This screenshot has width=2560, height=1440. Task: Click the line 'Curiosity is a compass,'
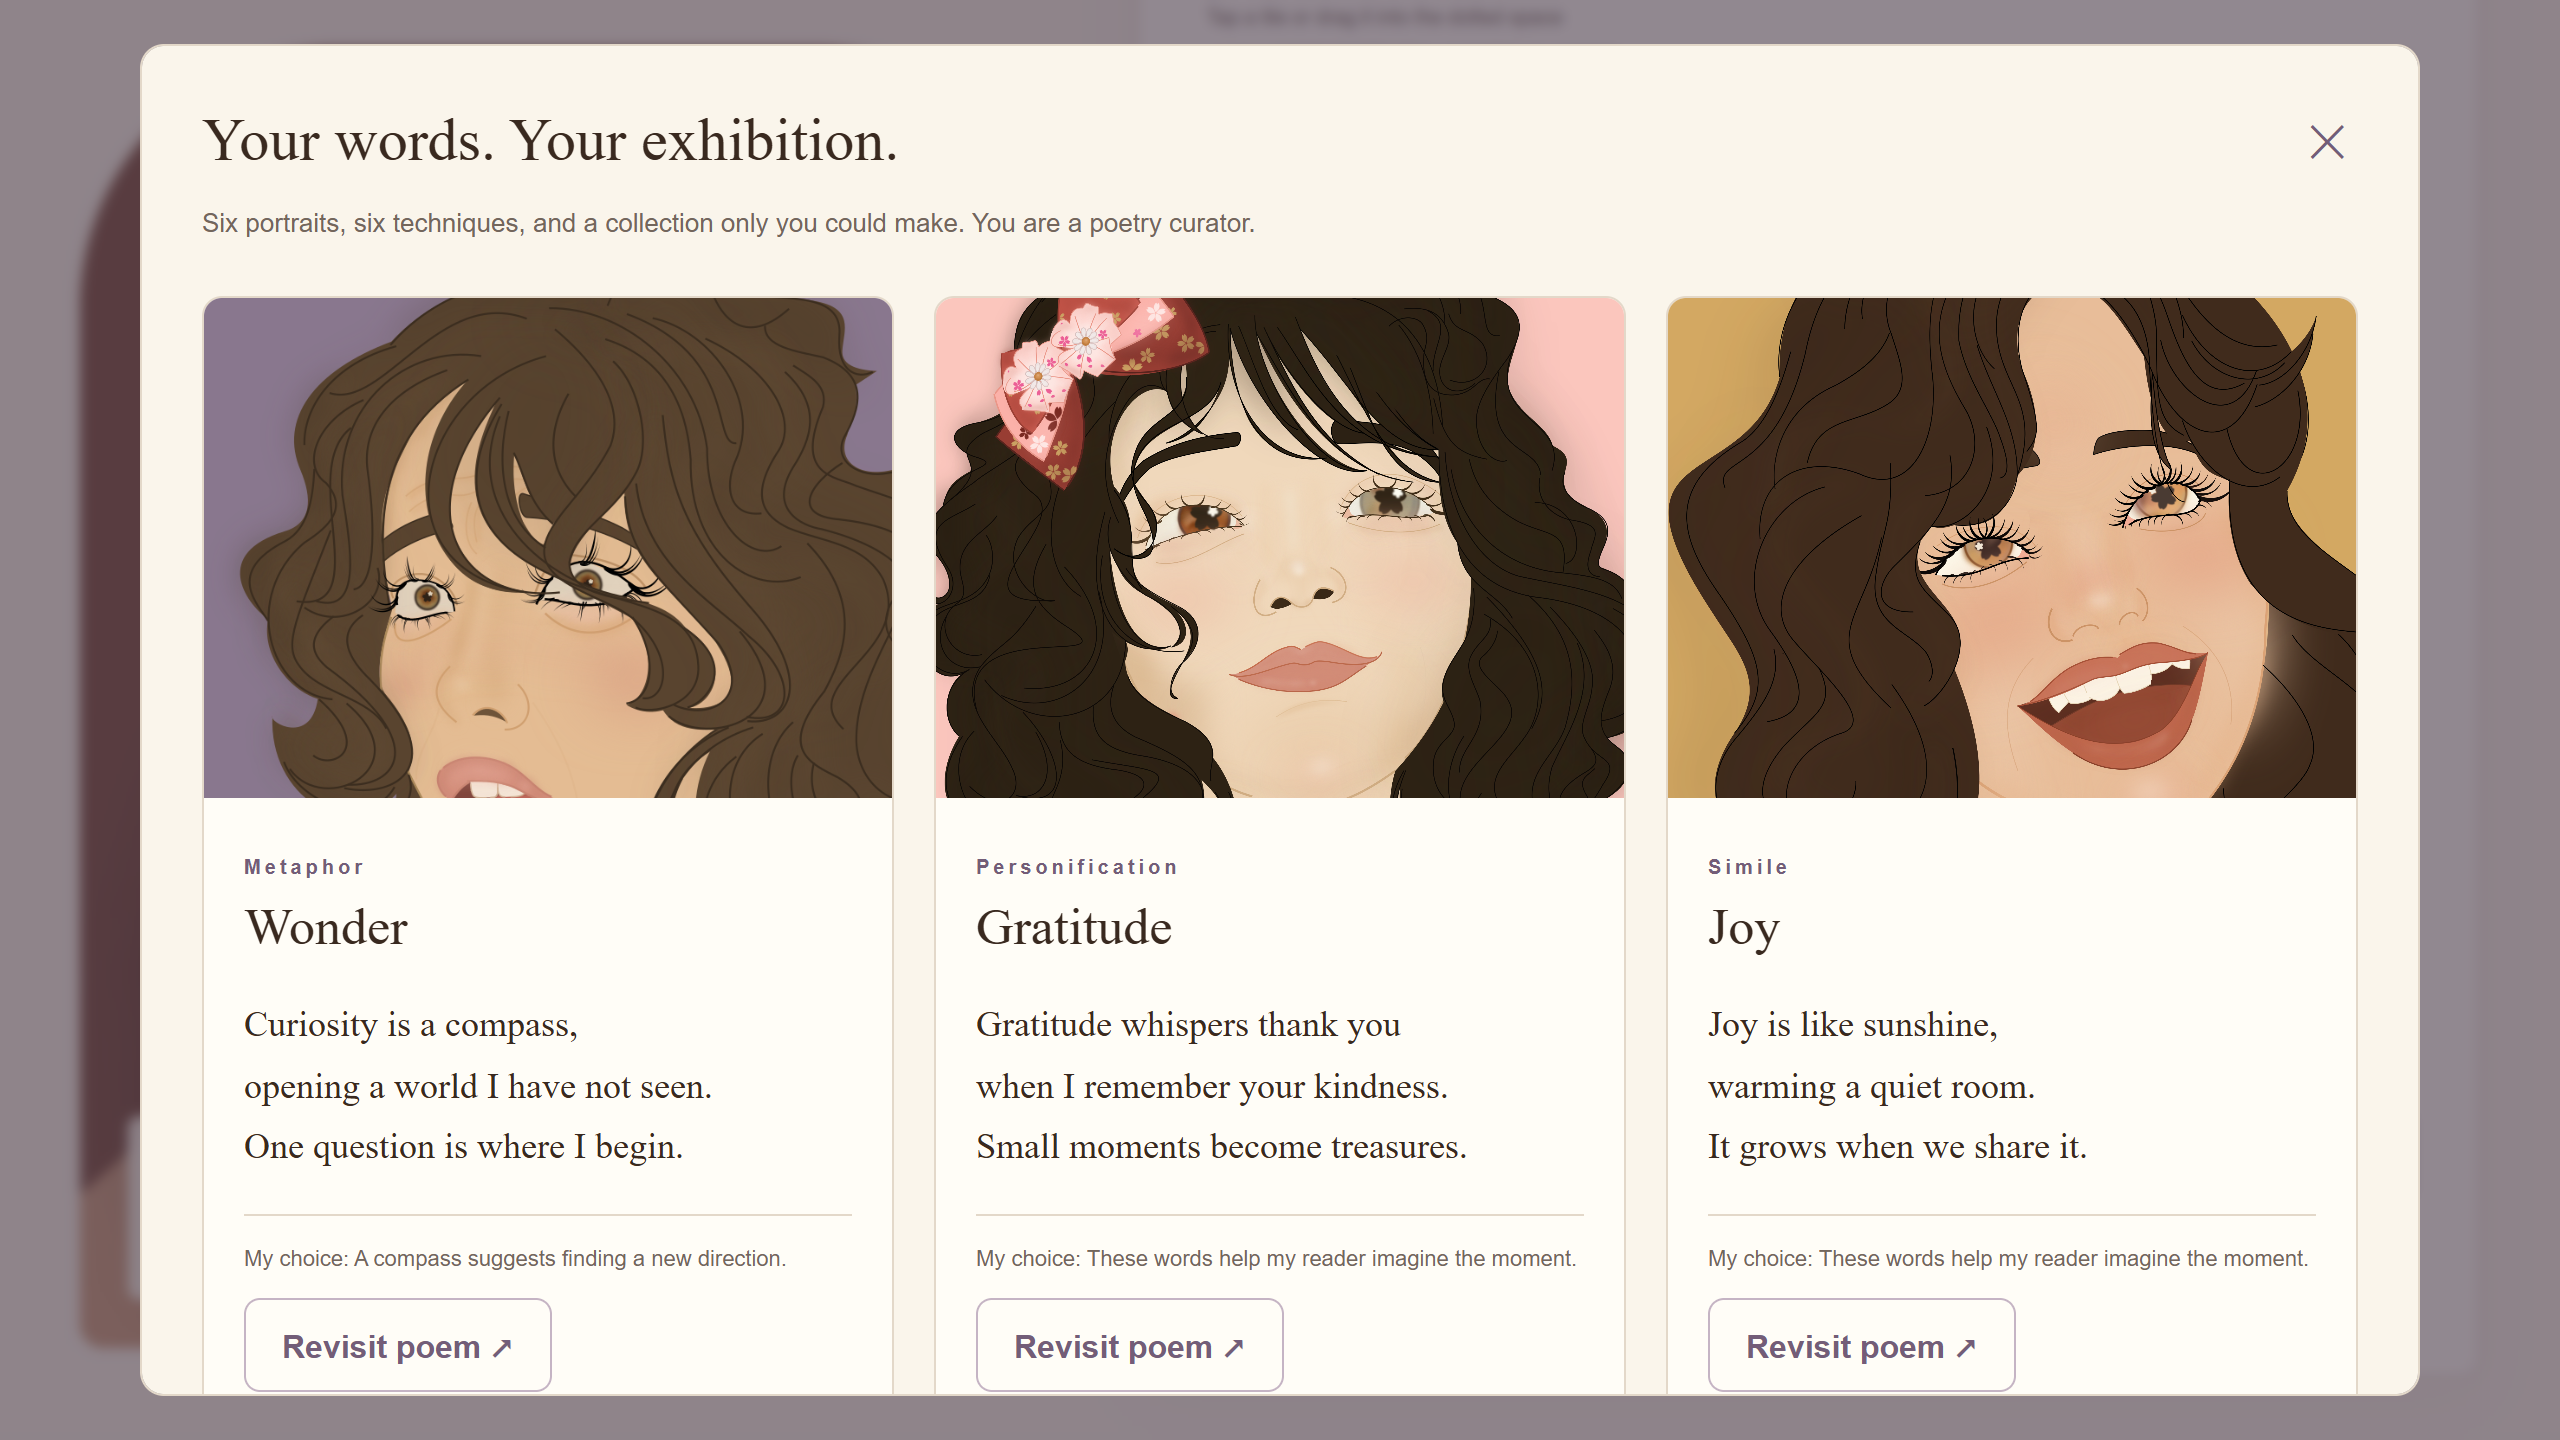(x=411, y=1025)
